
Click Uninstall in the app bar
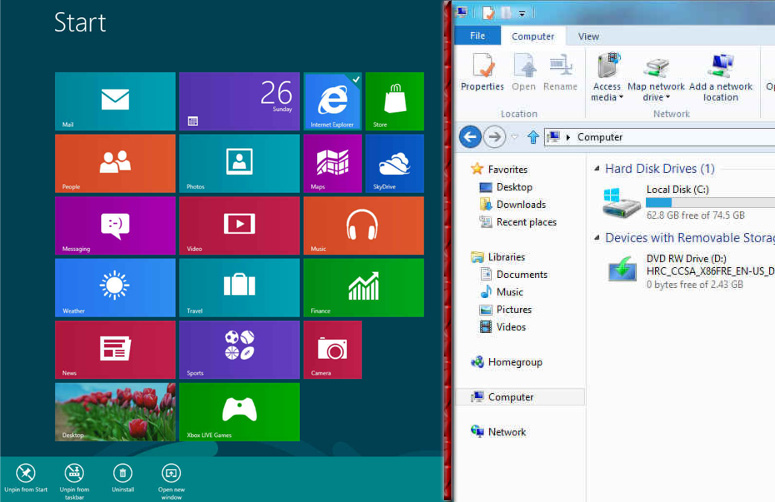(123, 478)
